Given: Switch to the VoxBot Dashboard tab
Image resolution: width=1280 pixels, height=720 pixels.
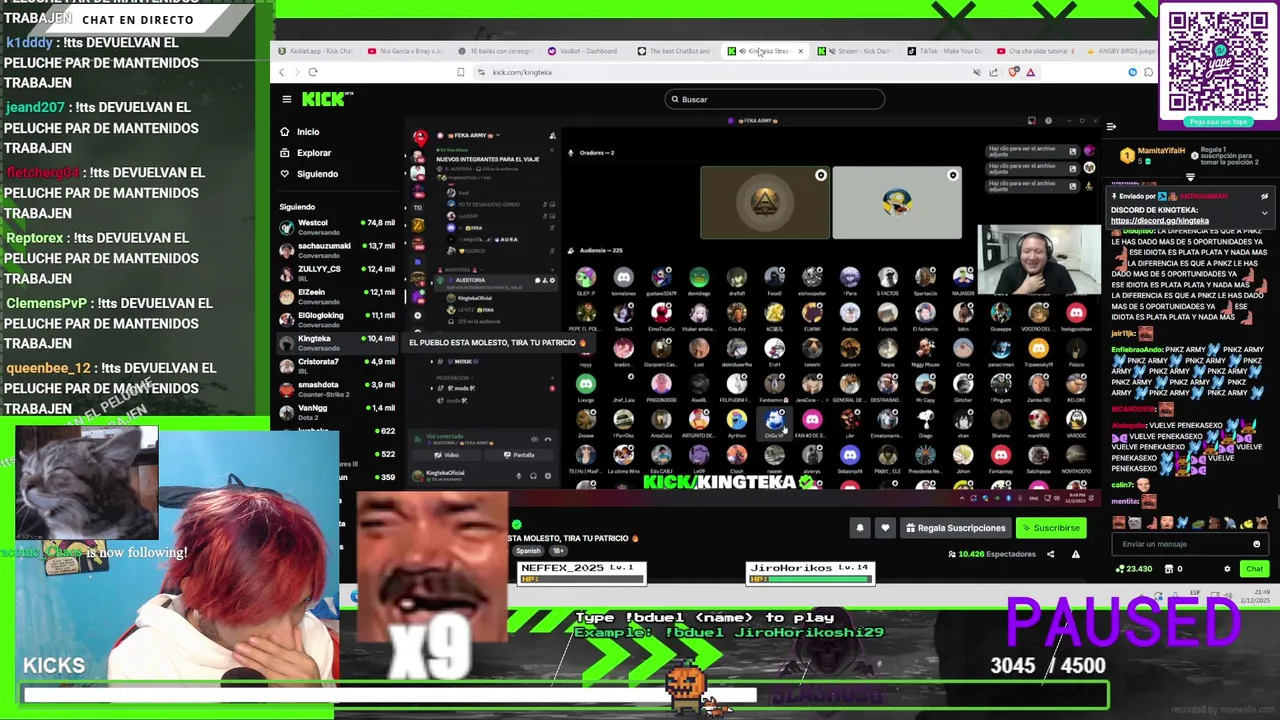Looking at the screenshot, I should (x=584, y=51).
